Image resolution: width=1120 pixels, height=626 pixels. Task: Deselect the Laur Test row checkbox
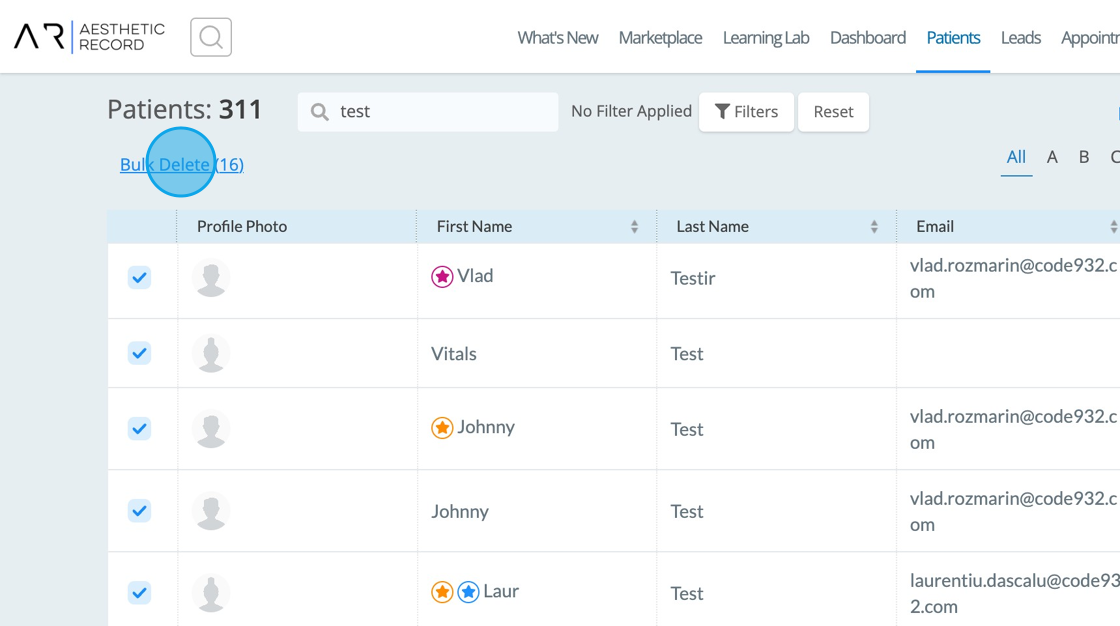point(139,593)
